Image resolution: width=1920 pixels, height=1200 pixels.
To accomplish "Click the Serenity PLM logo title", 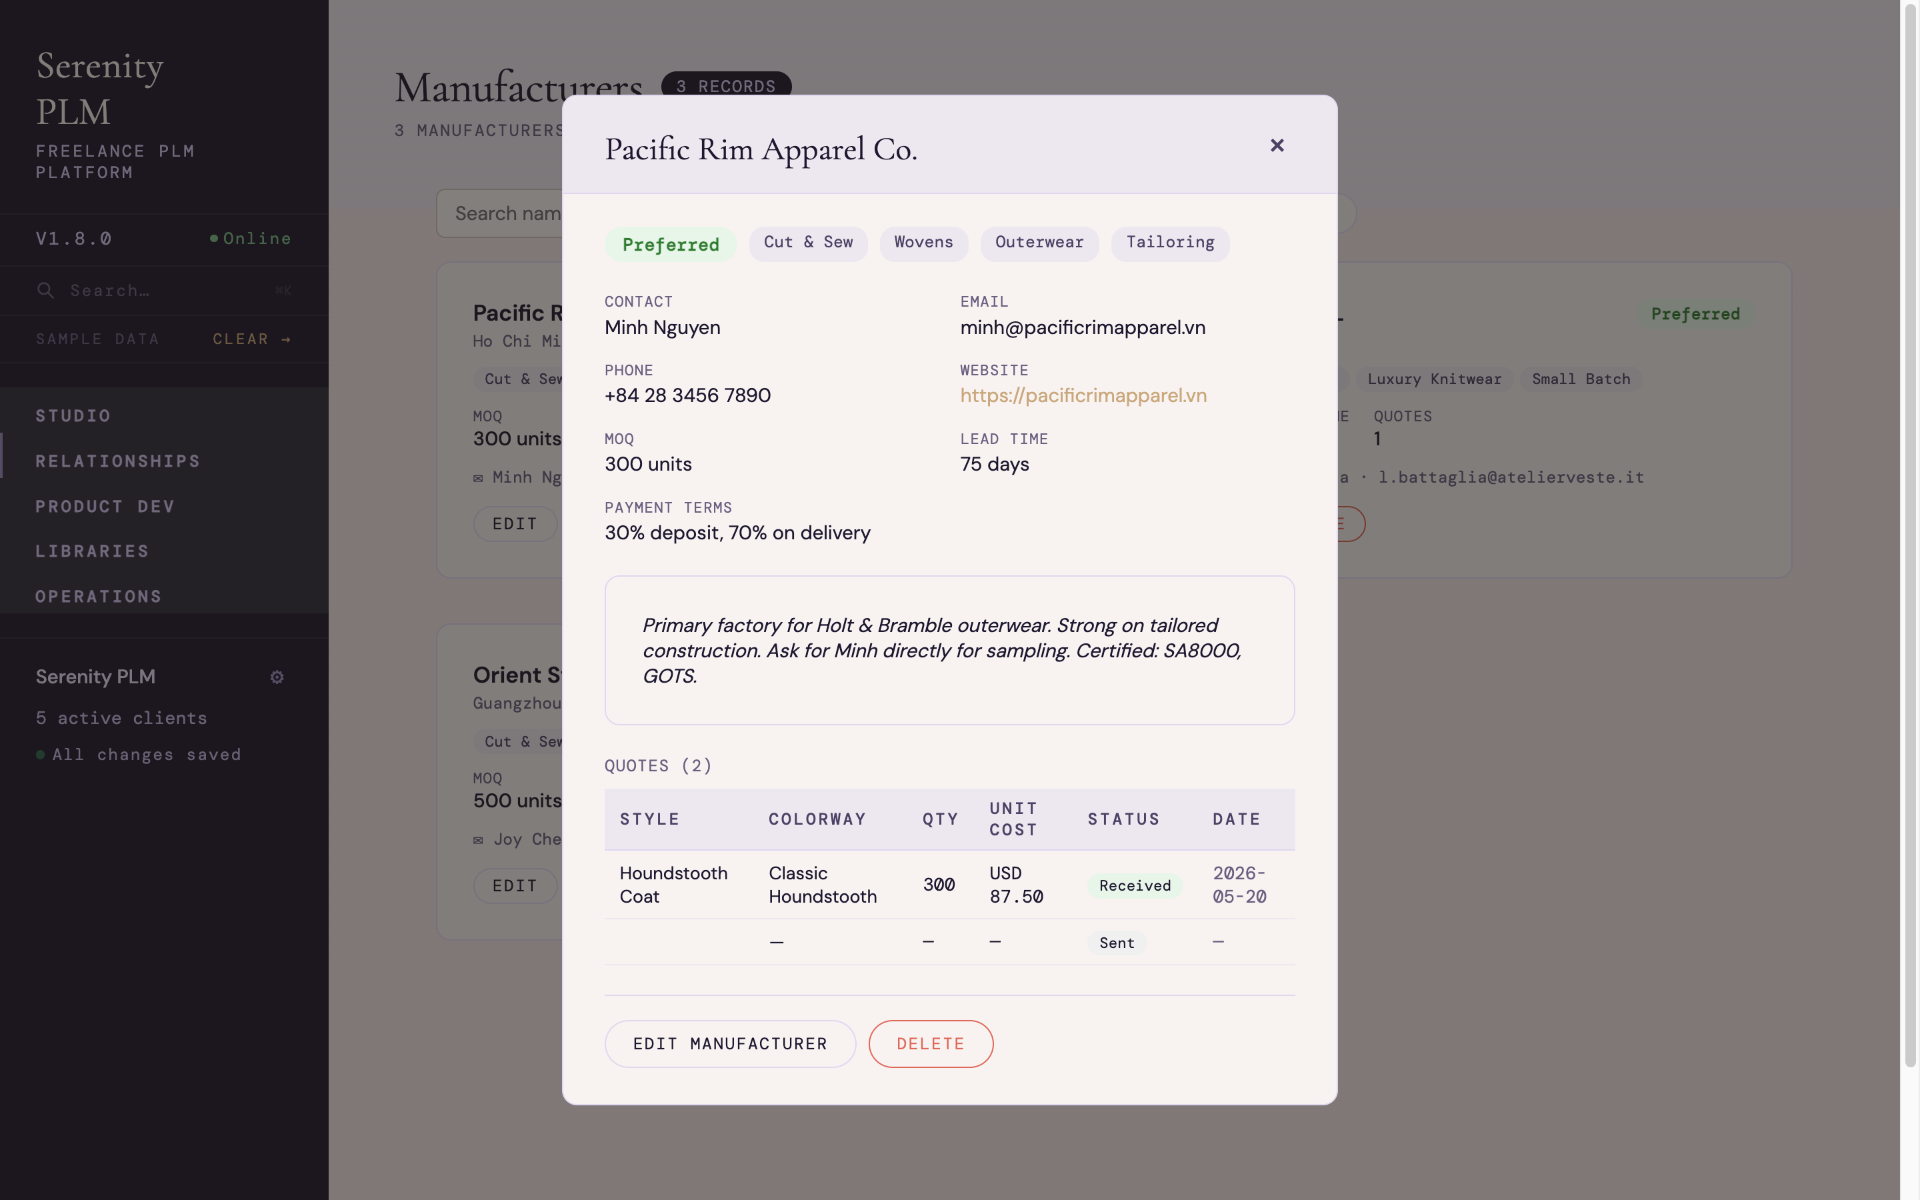I will click(100, 88).
